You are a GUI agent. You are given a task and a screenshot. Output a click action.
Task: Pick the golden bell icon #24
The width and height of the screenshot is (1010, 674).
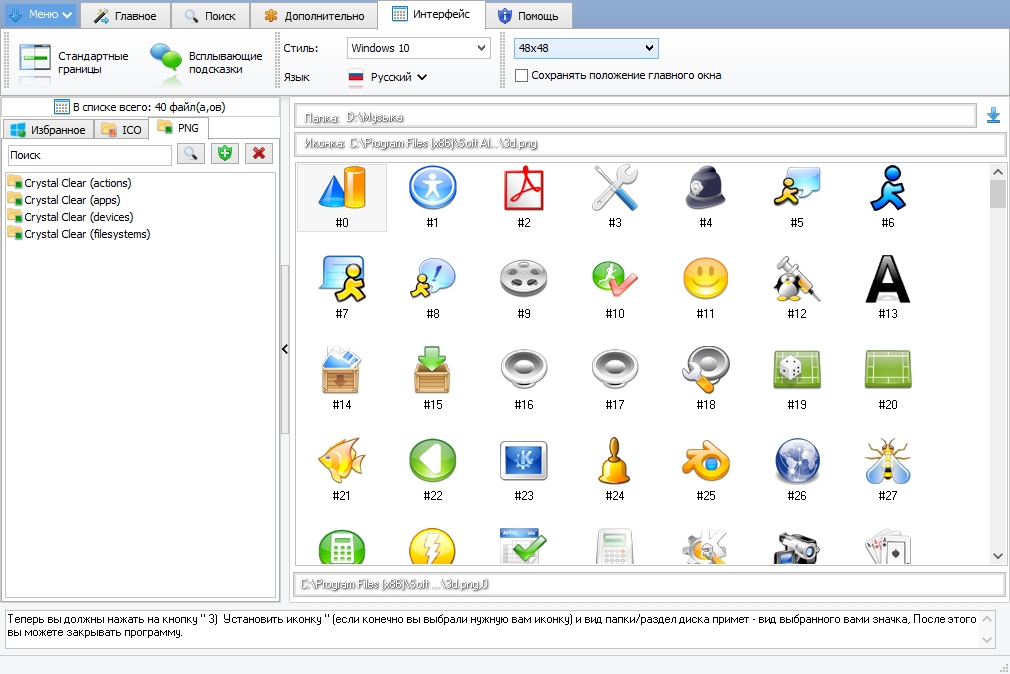click(x=615, y=461)
